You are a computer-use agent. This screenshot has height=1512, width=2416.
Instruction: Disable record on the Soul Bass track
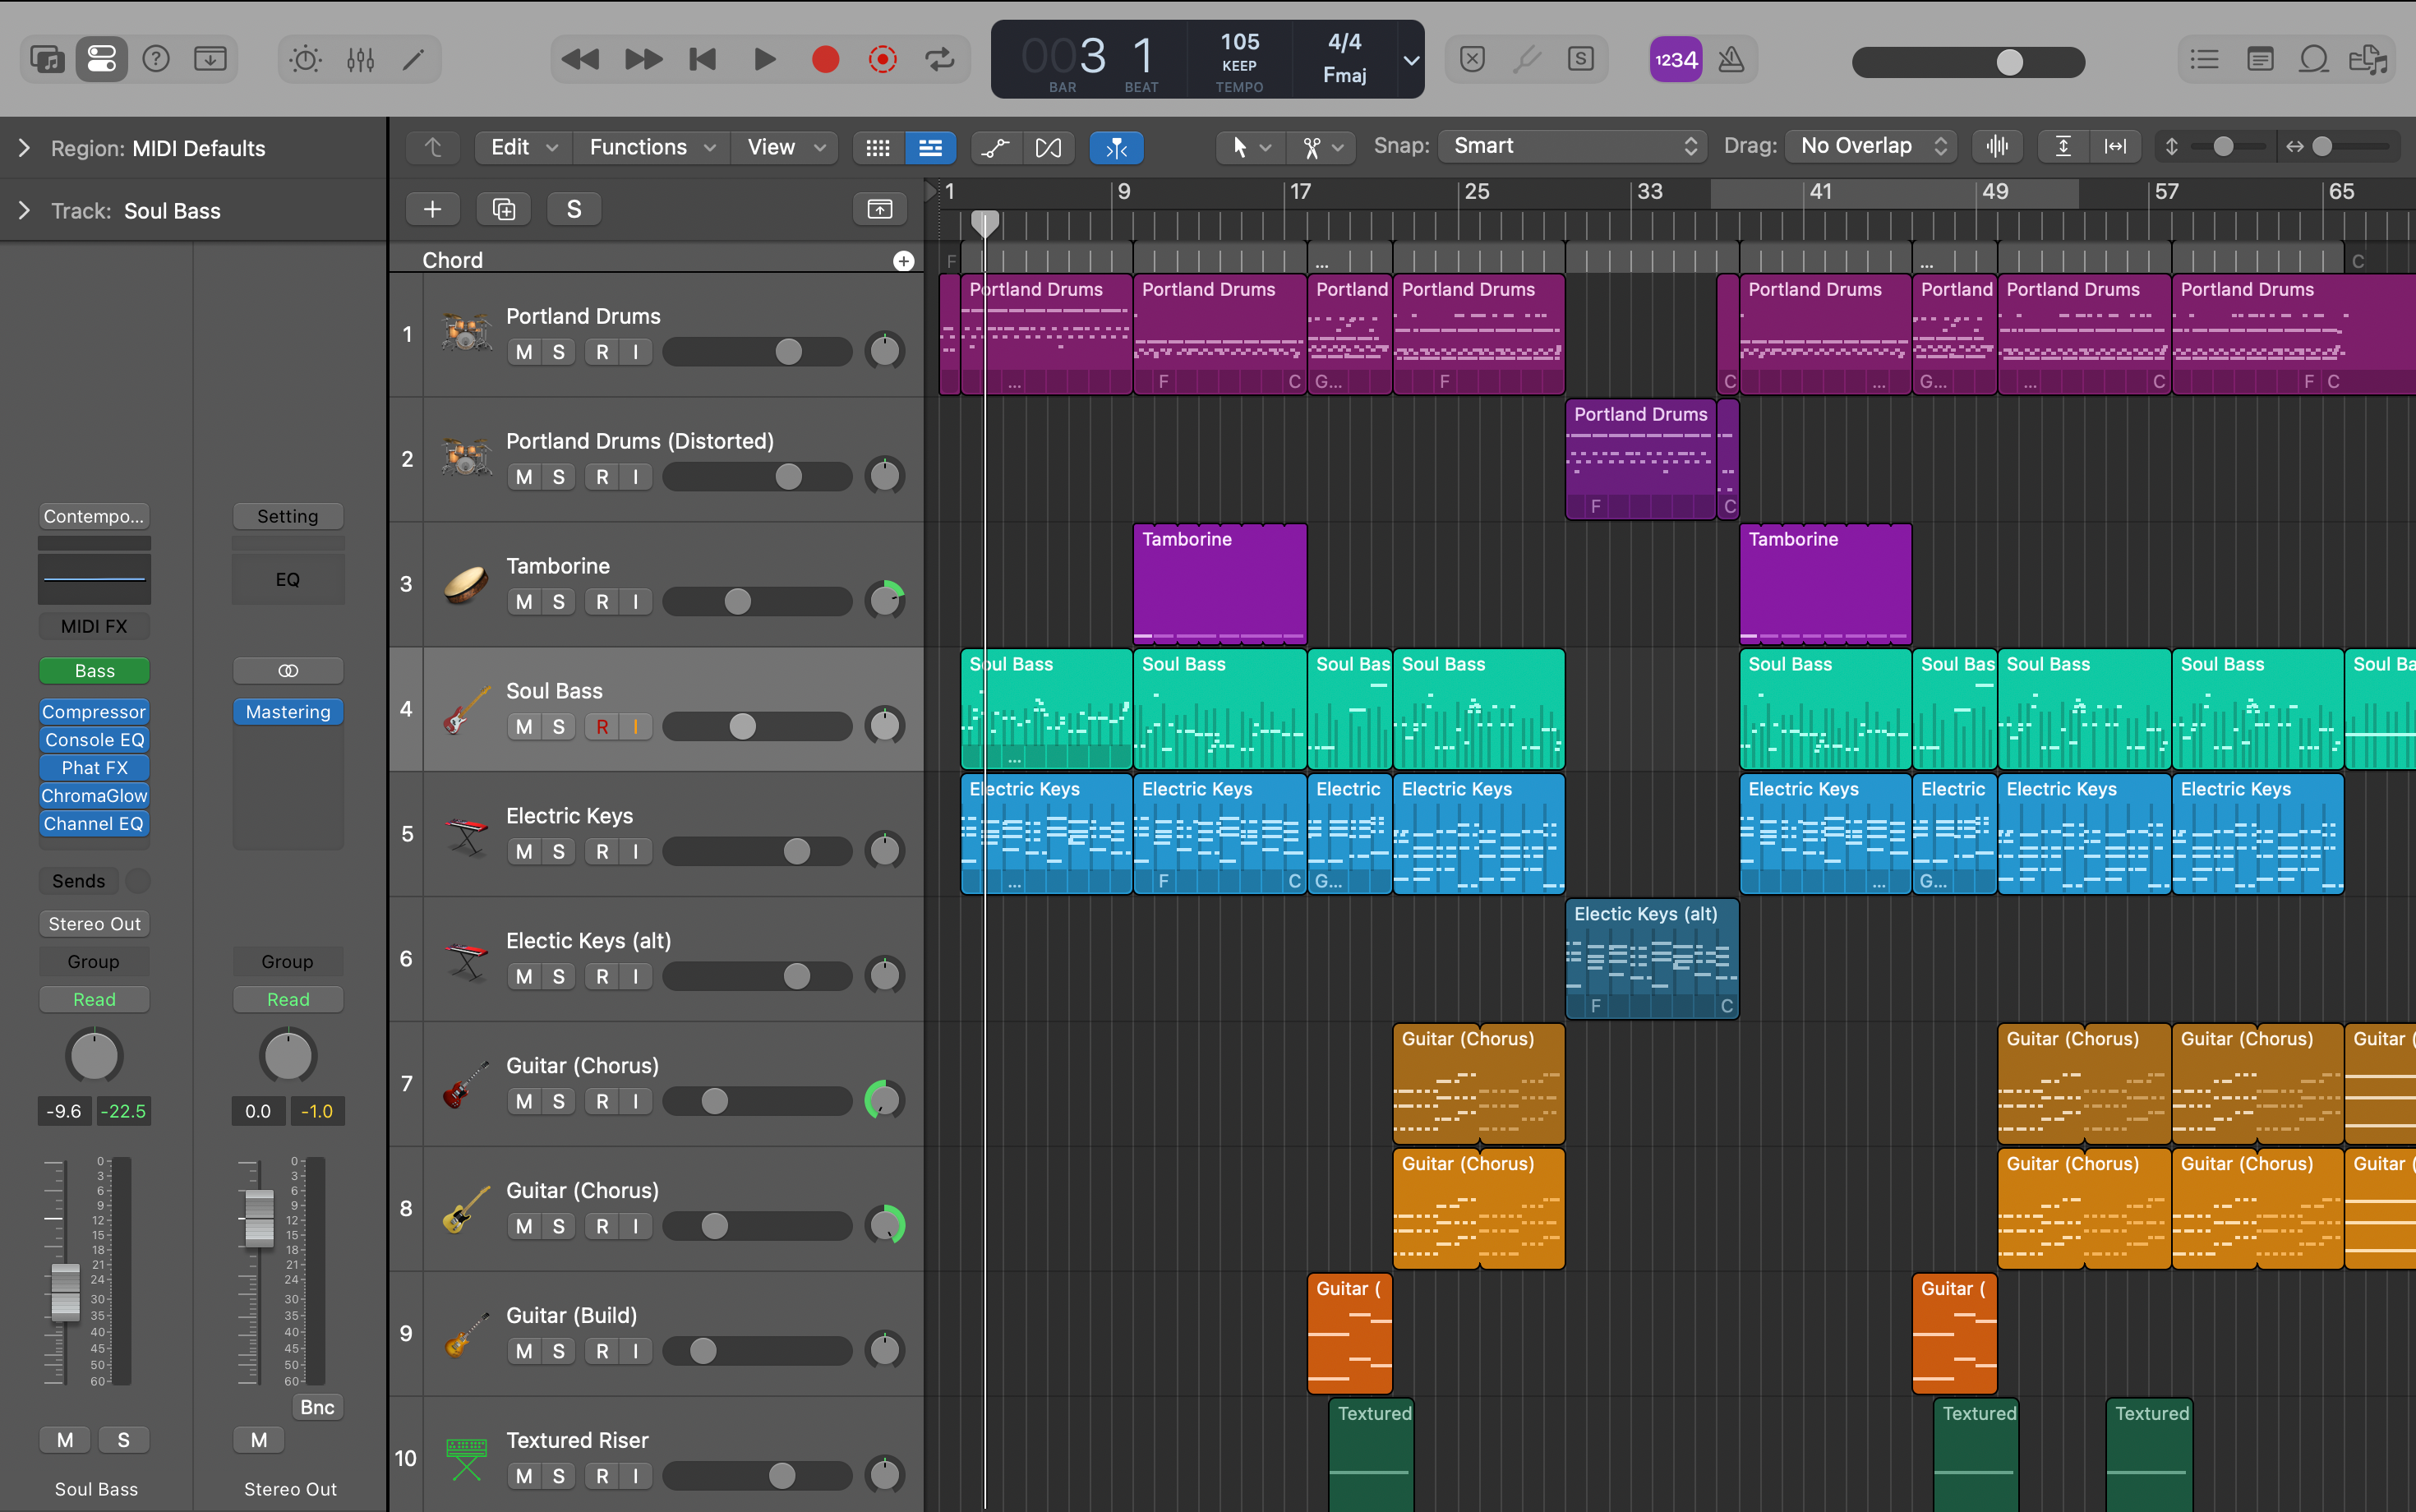pos(602,727)
